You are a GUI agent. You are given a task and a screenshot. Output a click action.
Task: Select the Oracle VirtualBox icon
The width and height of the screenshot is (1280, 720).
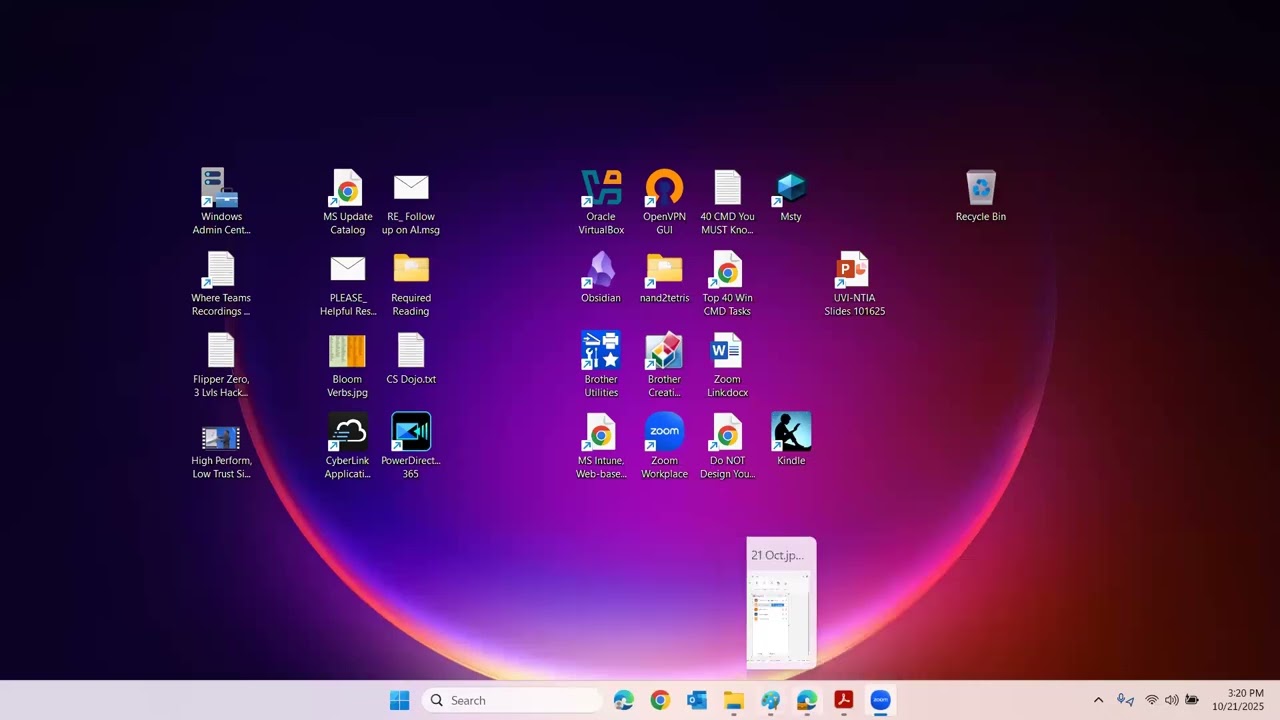(601, 202)
